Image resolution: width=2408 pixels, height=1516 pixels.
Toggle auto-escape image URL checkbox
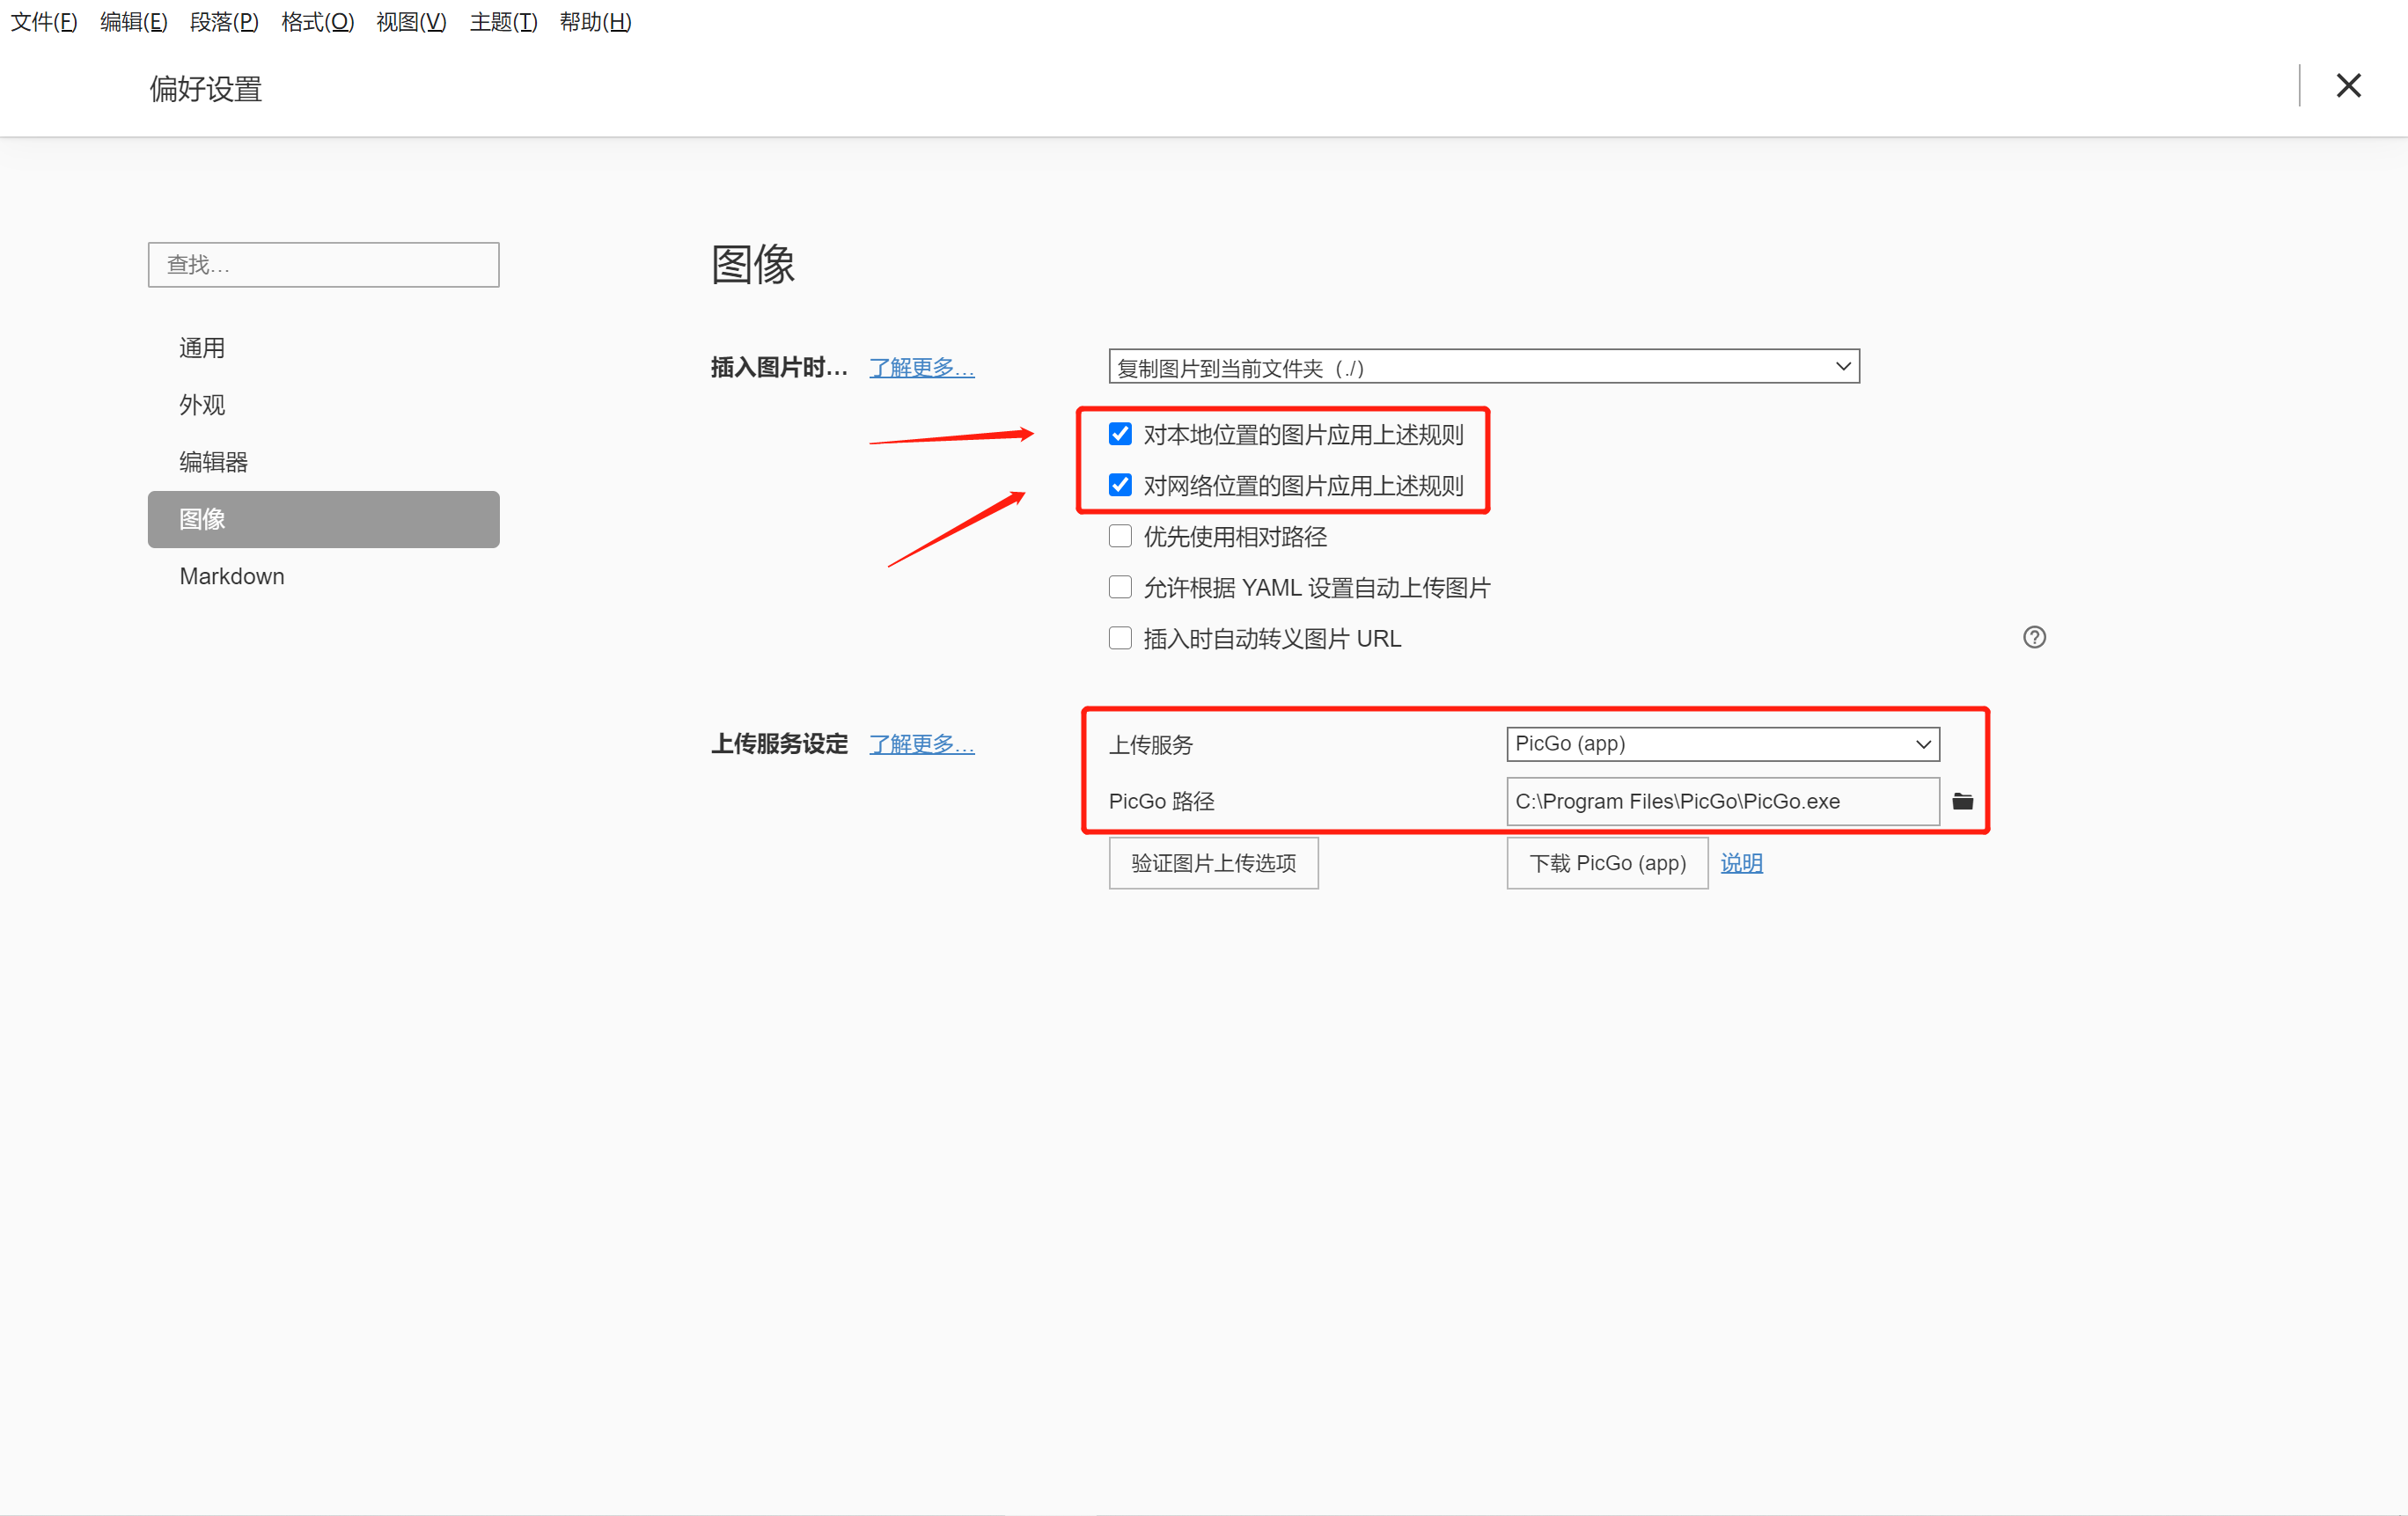1120,638
